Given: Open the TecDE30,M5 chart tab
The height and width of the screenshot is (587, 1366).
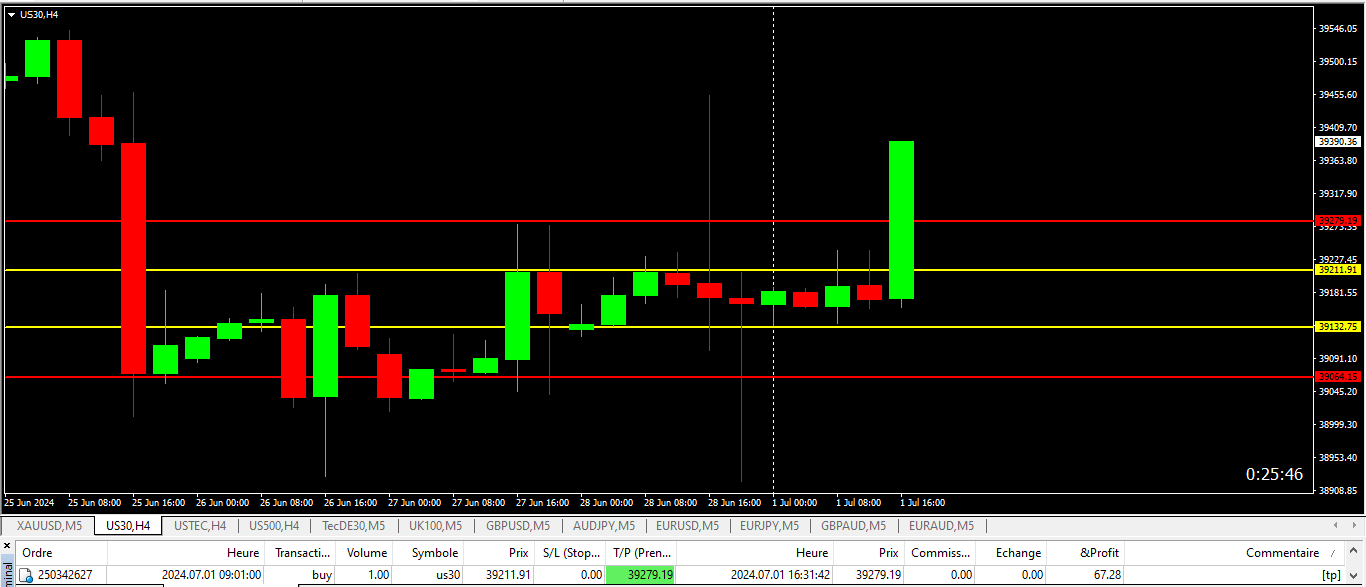Looking at the screenshot, I should (x=353, y=525).
